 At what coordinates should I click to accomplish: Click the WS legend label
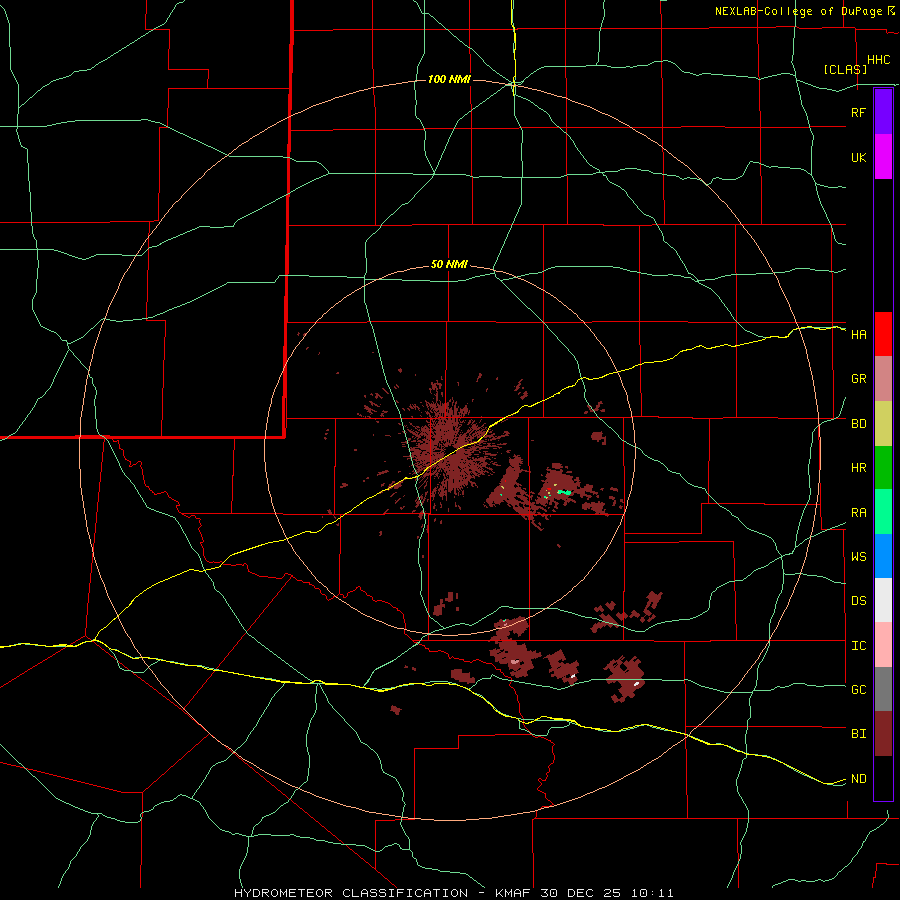coord(858,557)
